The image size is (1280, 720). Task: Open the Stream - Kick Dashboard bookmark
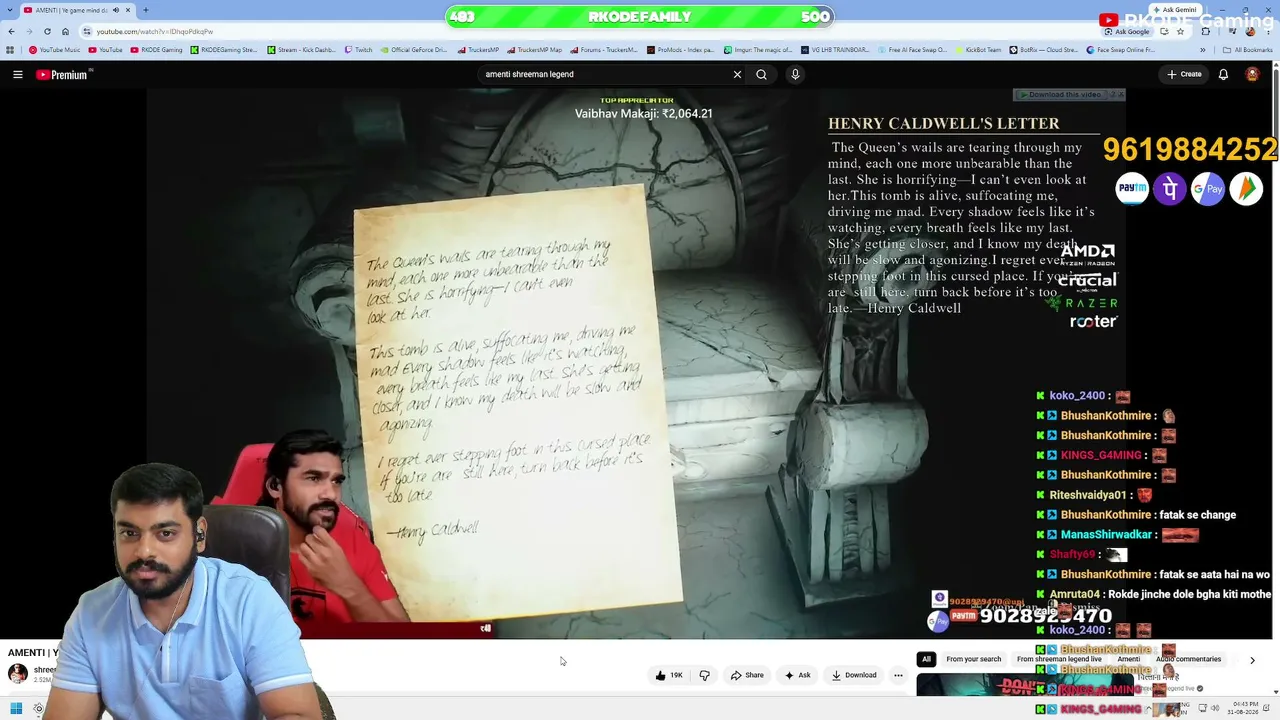[x=301, y=50]
